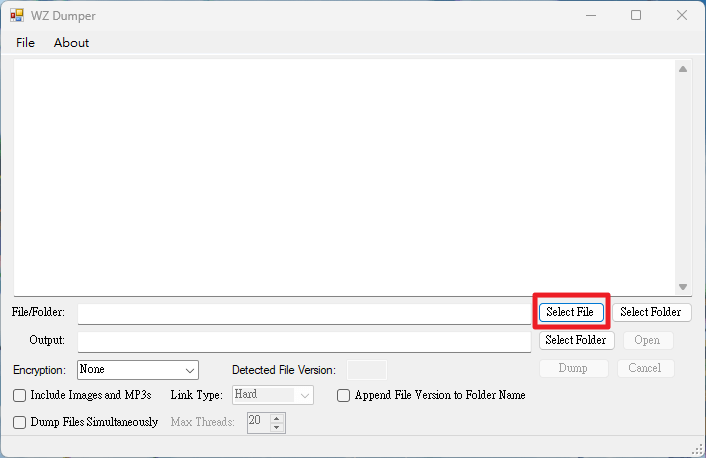Image resolution: width=706 pixels, height=458 pixels.
Task: Click the WZ Dumper app icon
Action: tap(17, 15)
